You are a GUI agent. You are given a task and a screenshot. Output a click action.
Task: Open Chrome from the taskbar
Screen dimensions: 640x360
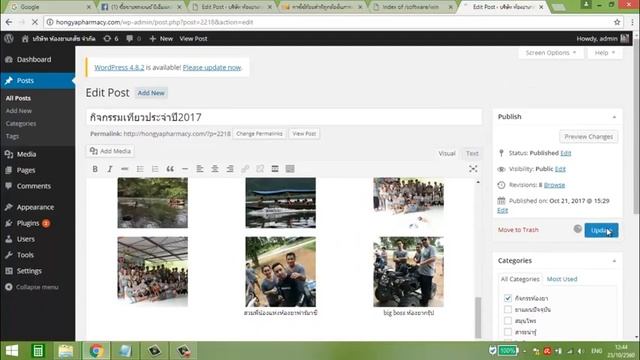[96, 351]
